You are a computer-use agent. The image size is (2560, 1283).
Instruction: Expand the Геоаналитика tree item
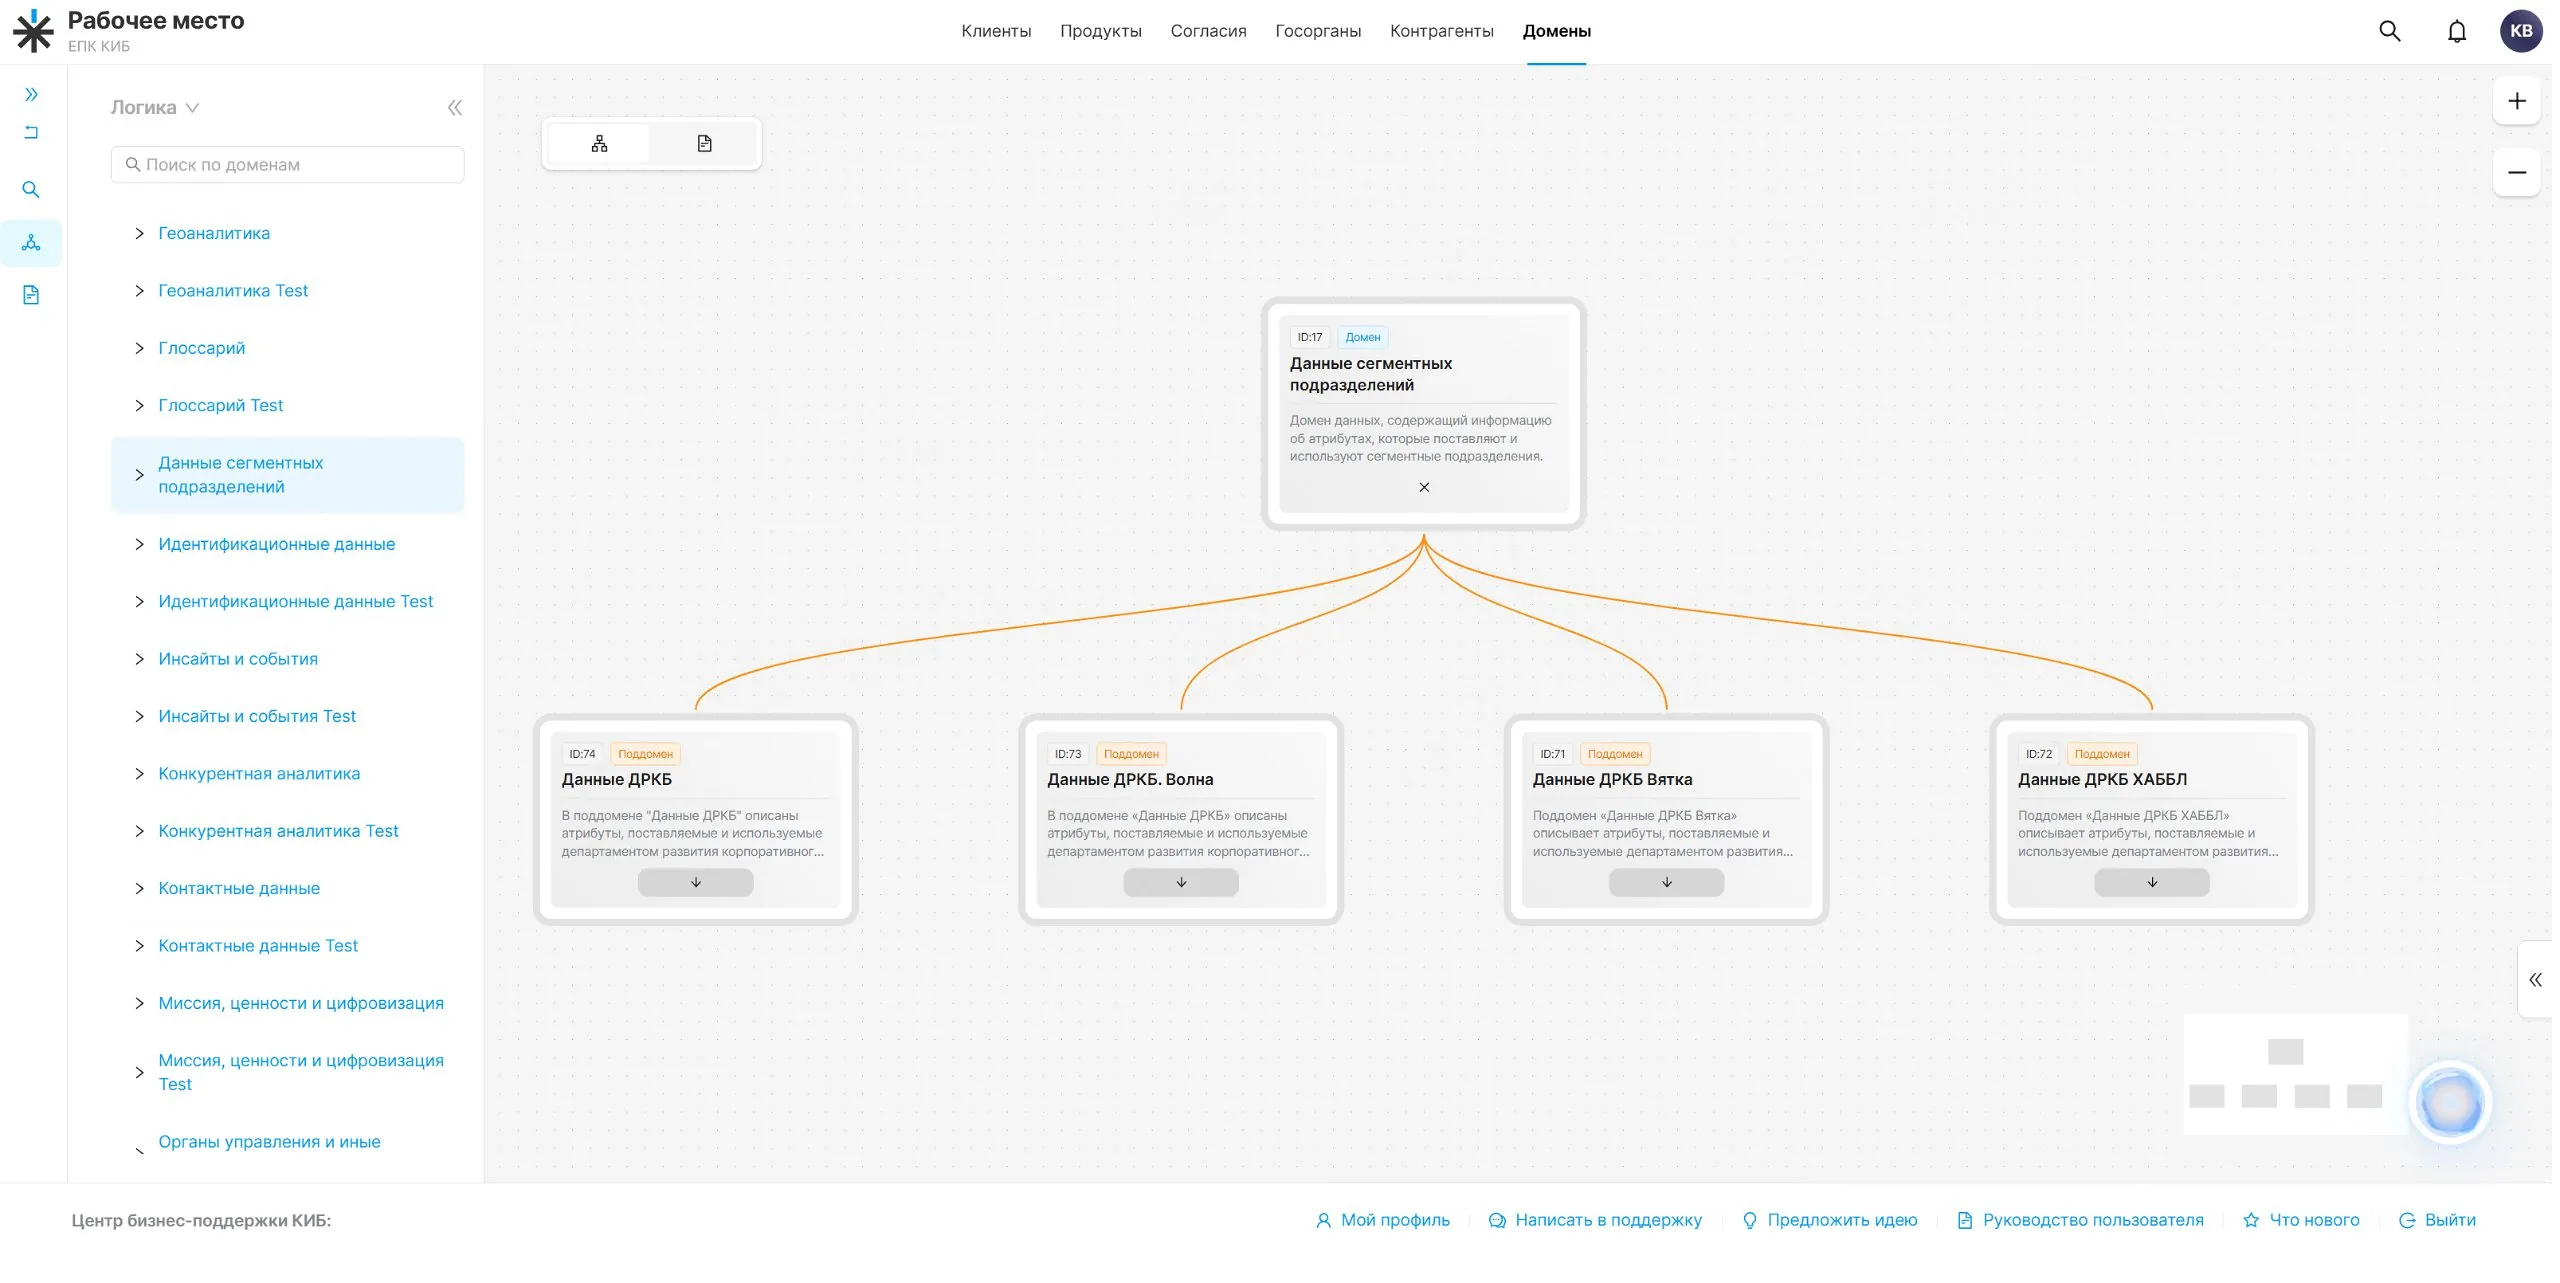139,233
